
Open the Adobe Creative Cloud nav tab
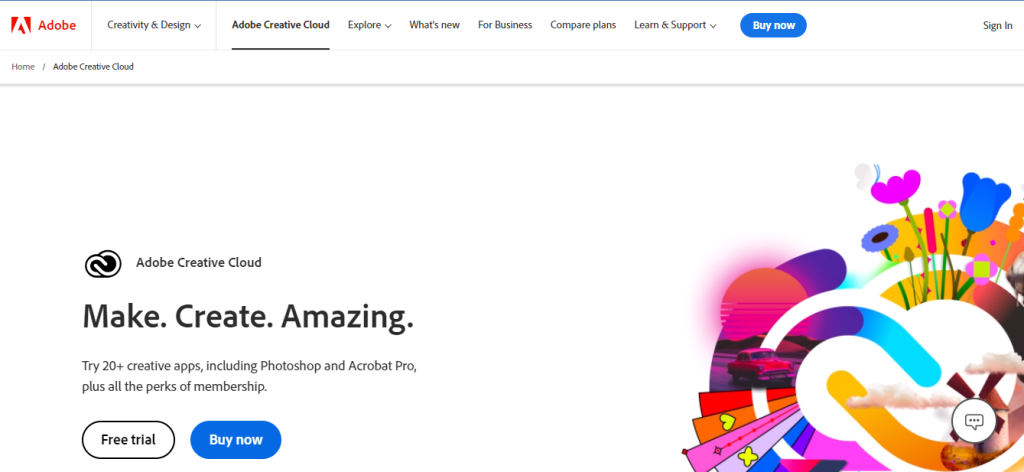click(281, 25)
